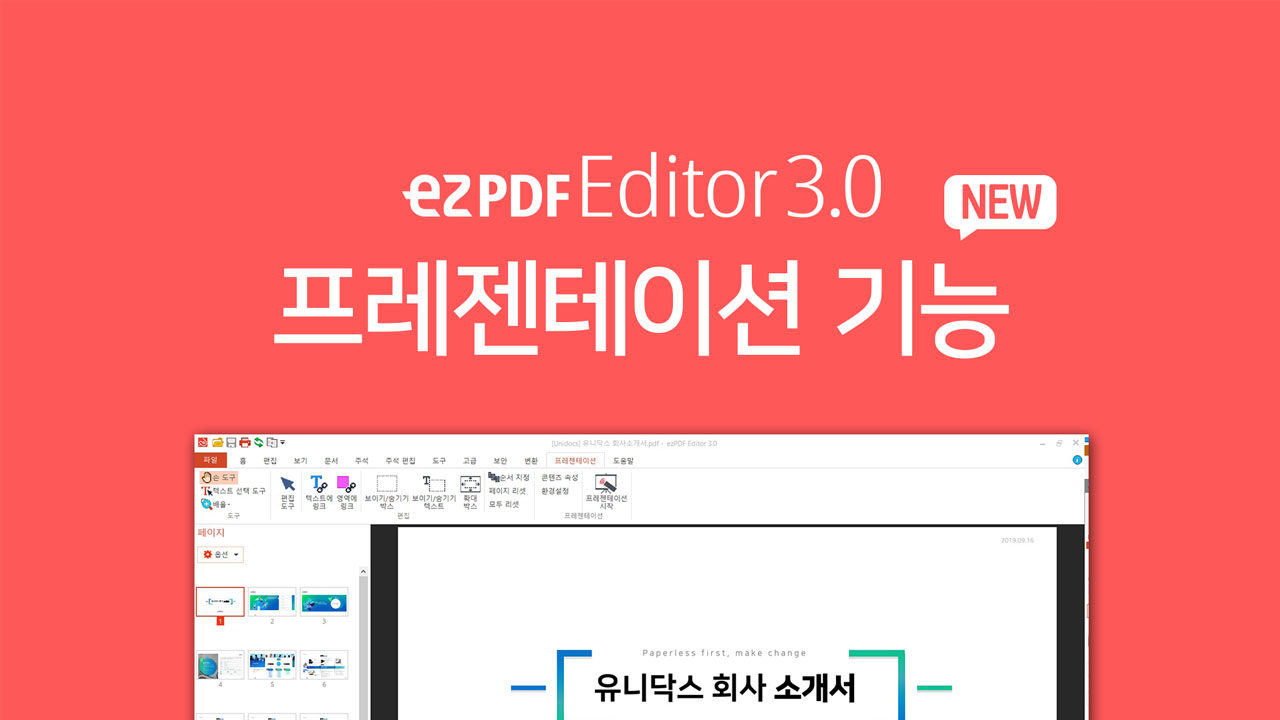This screenshot has height=720, width=1280.
Task: Select page 1 thumbnail
Action: 220,601
